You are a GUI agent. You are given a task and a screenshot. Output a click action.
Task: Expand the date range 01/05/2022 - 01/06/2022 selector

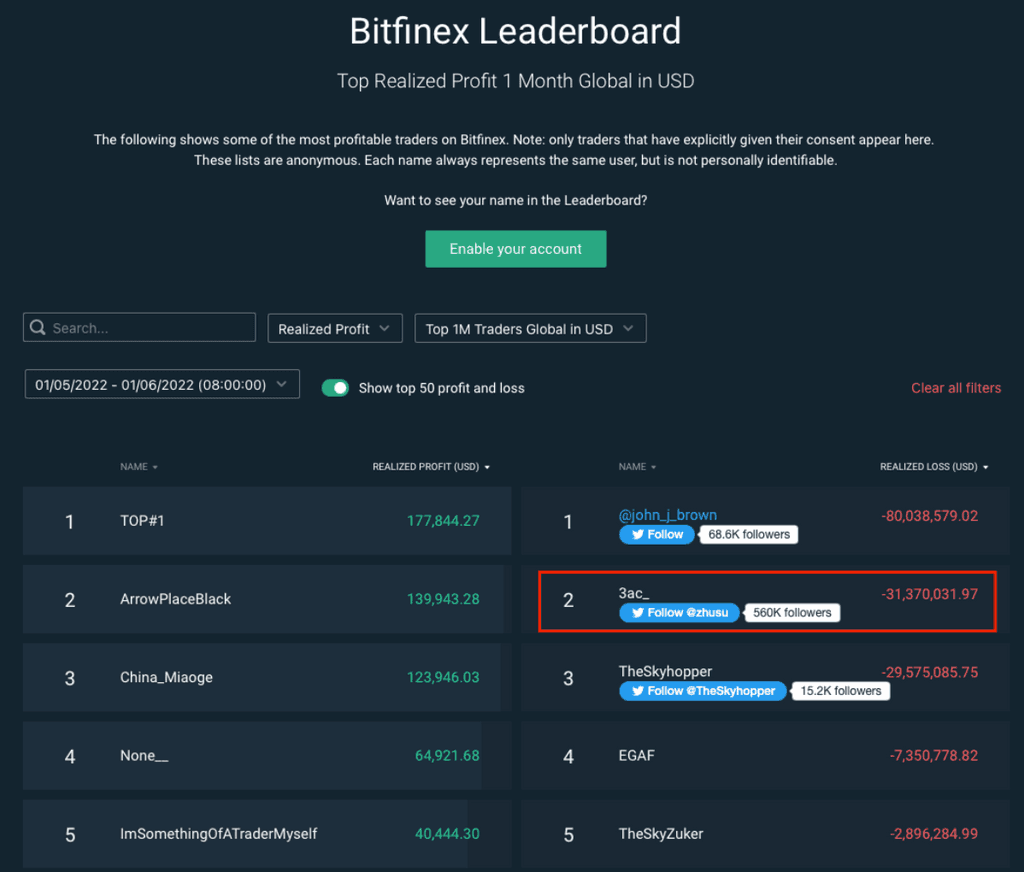click(x=162, y=385)
